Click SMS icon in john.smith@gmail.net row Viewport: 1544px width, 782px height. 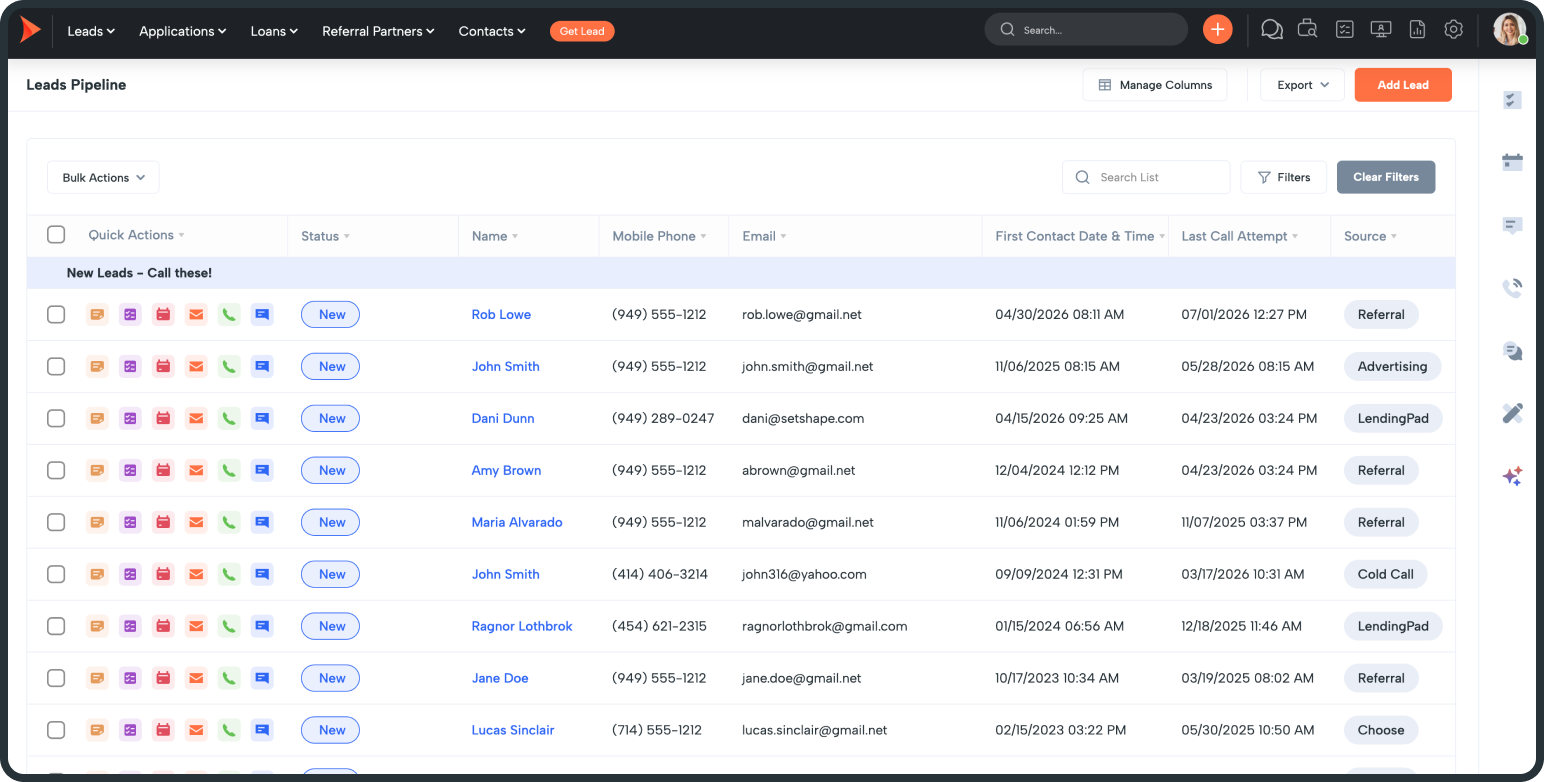pyautogui.click(x=262, y=366)
